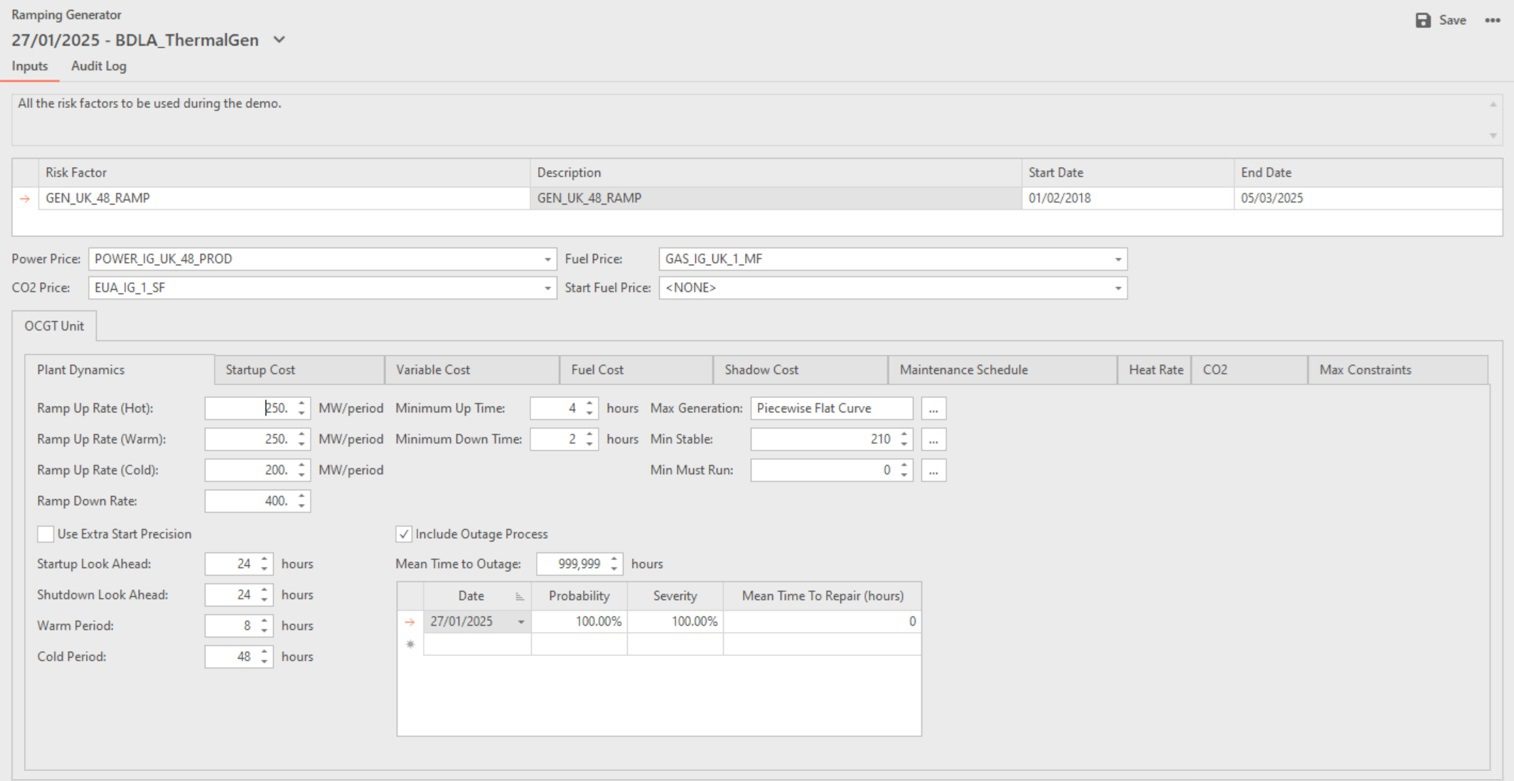Click the 01/02/2018 start date cell
1514x781 pixels.
click(1127, 198)
